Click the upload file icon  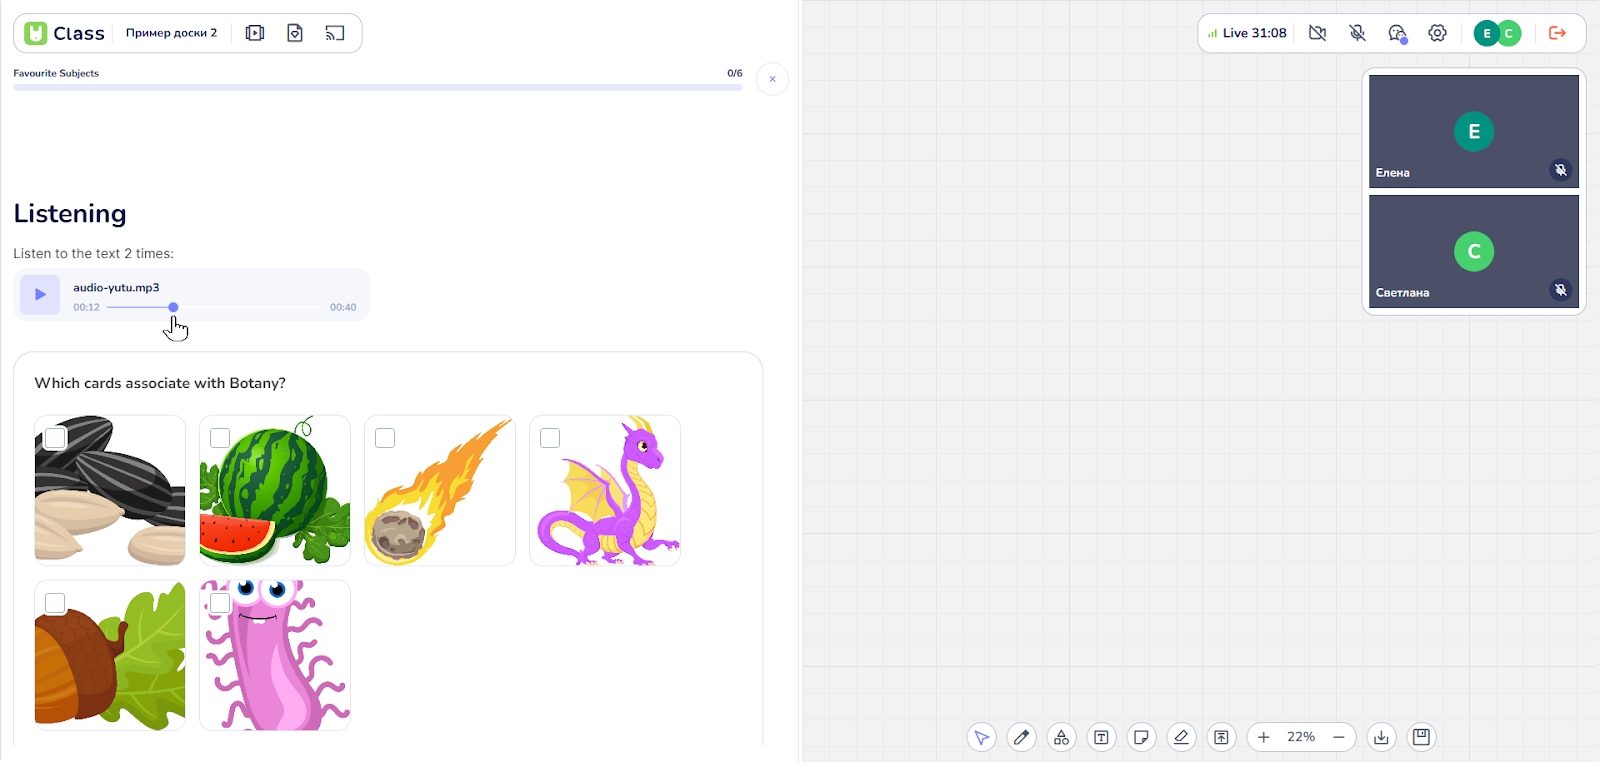(1221, 737)
